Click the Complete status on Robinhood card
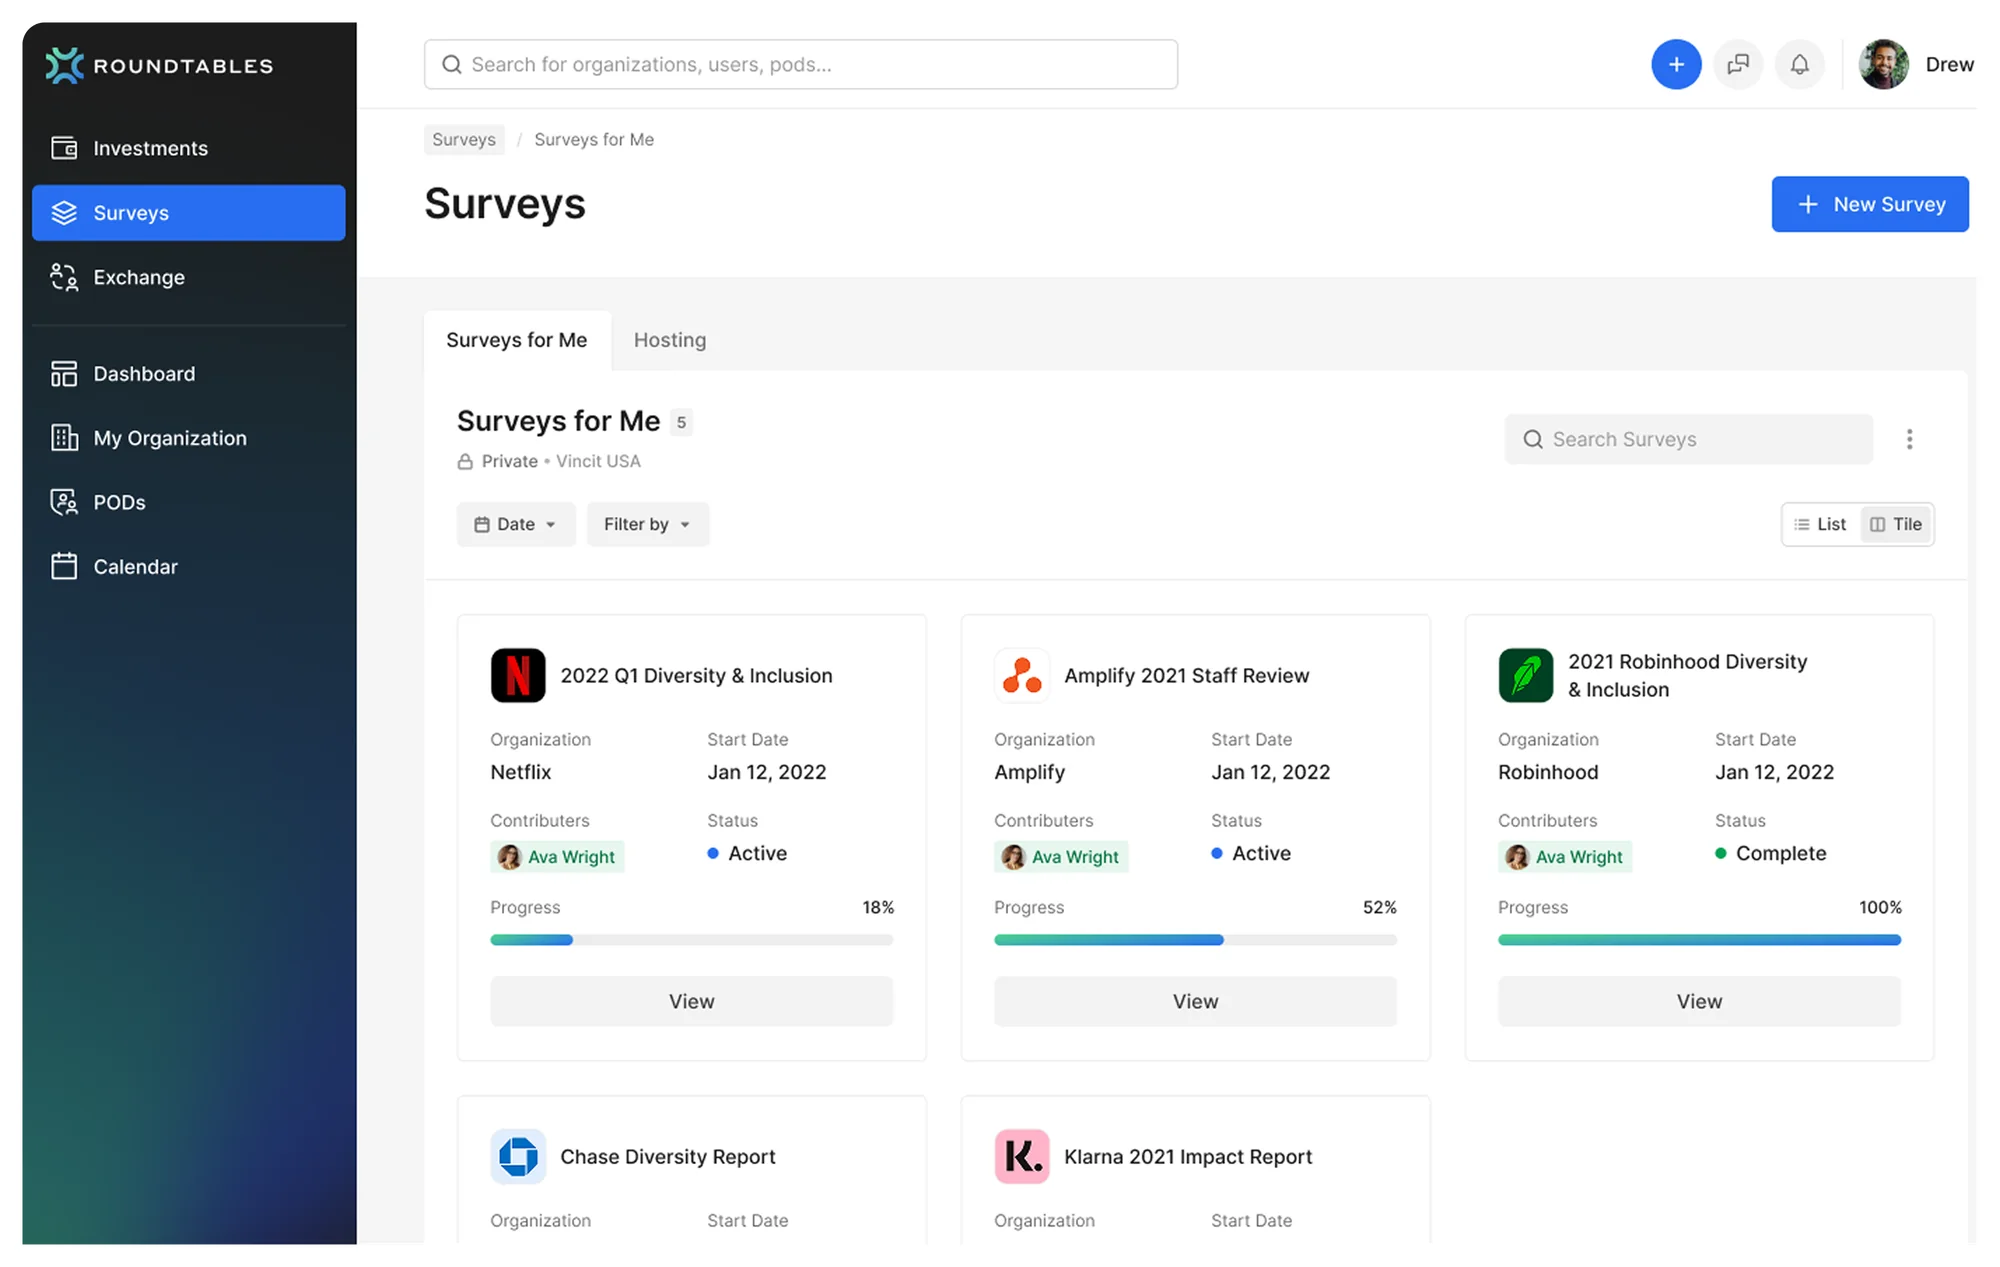Image resolution: width=2000 pixels, height=1267 pixels. 1771,853
